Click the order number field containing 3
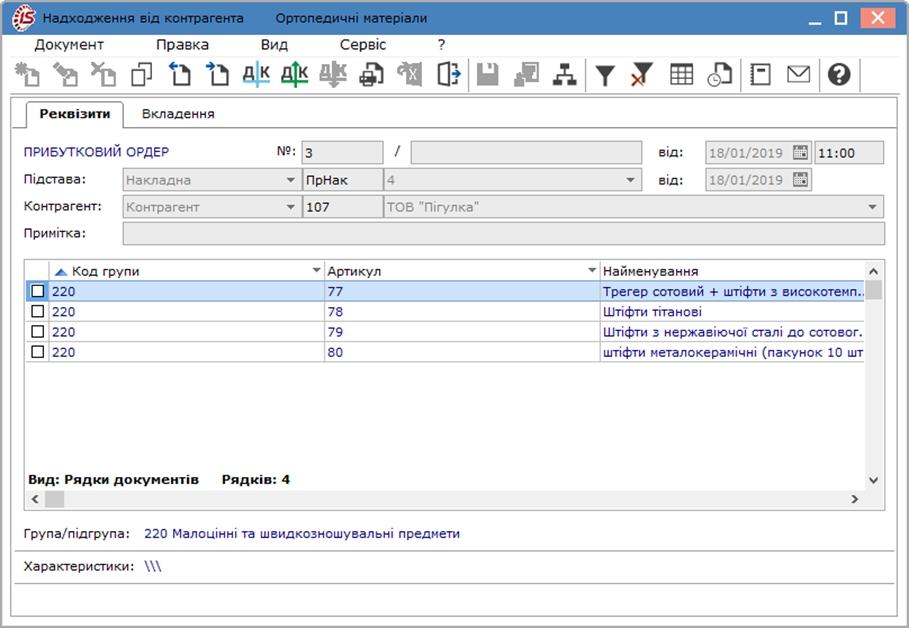Screen dimensions: 909x628 click(x=342, y=153)
